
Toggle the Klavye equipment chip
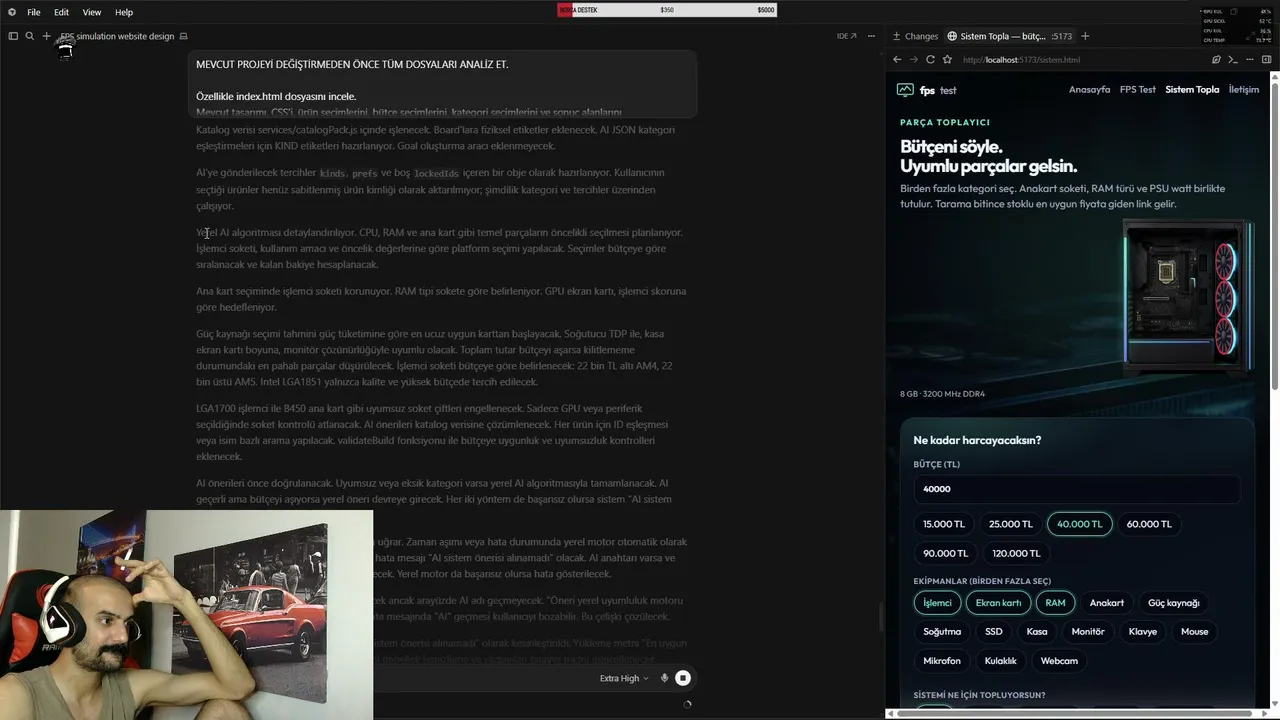[x=1143, y=632]
